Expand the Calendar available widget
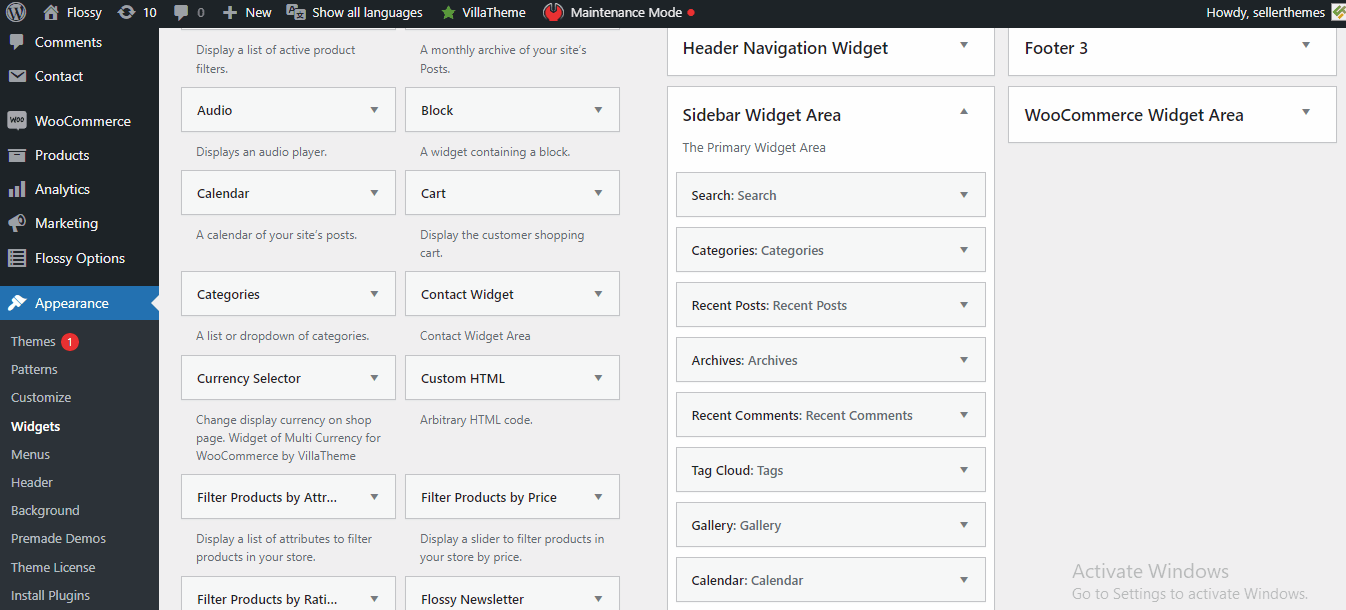 (x=374, y=193)
